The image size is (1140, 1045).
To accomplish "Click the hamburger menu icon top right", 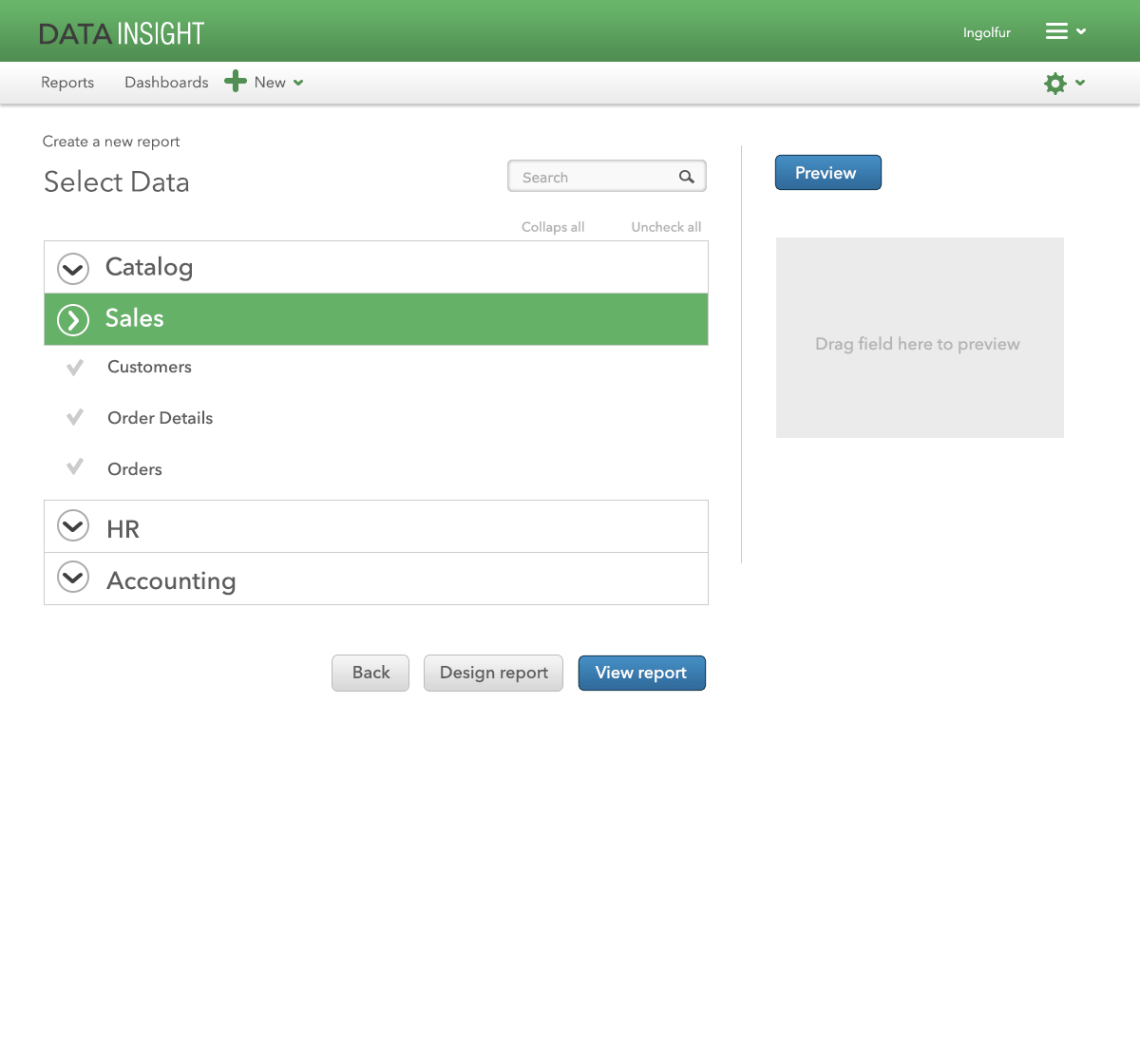I will (x=1057, y=31).
